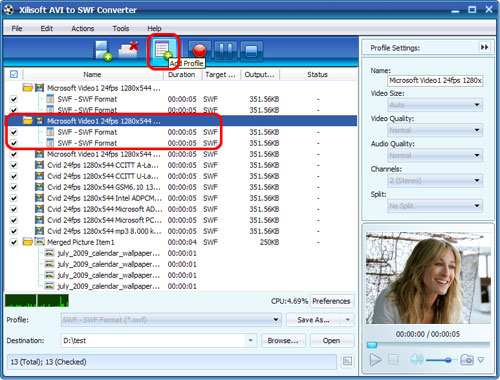Screen dimensions: 500x380
Task: Sort by the Name column header
Action: (x=92, y=74)
